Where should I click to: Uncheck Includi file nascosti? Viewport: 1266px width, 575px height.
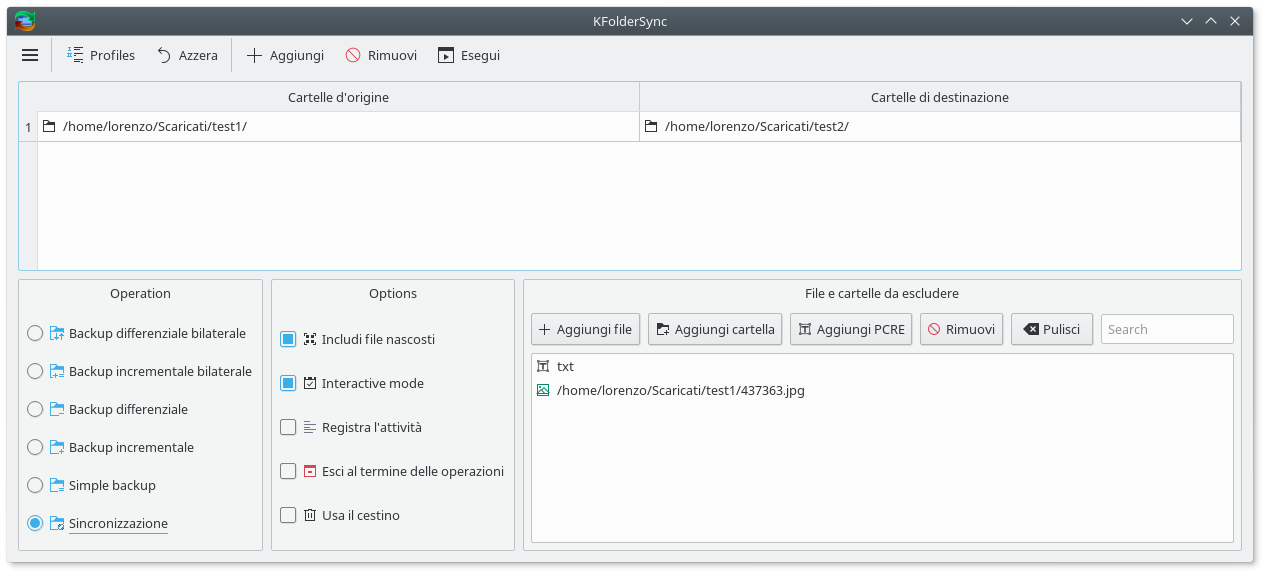[288, 339]
